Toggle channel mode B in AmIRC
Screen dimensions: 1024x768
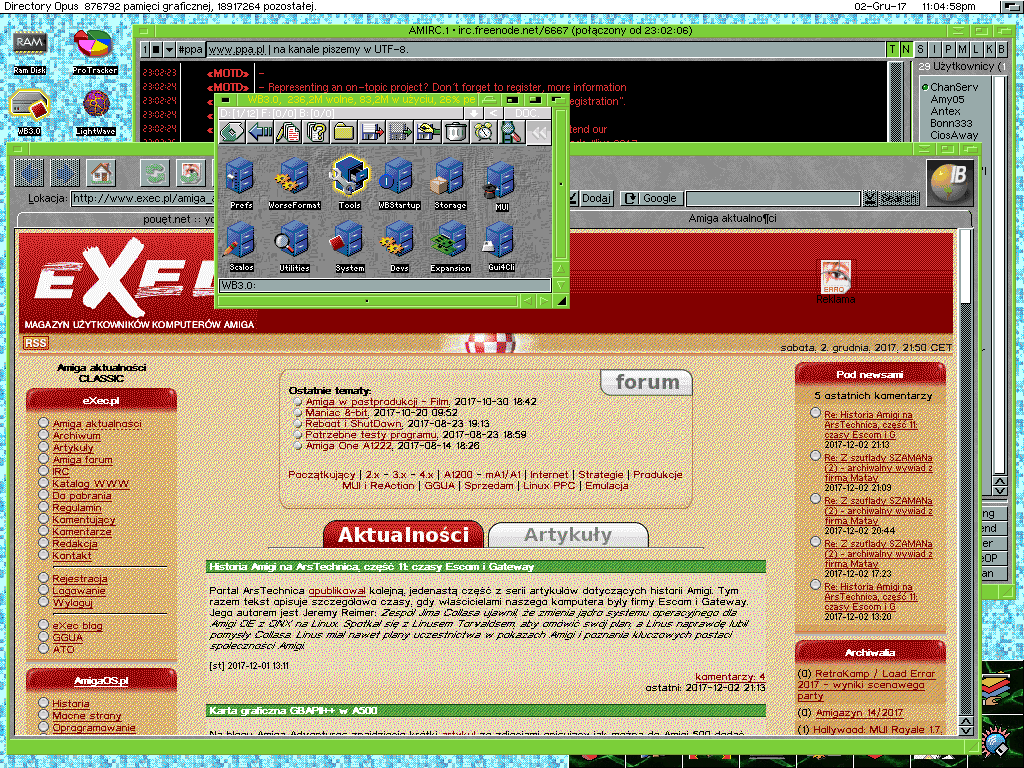coord(1001,50)
